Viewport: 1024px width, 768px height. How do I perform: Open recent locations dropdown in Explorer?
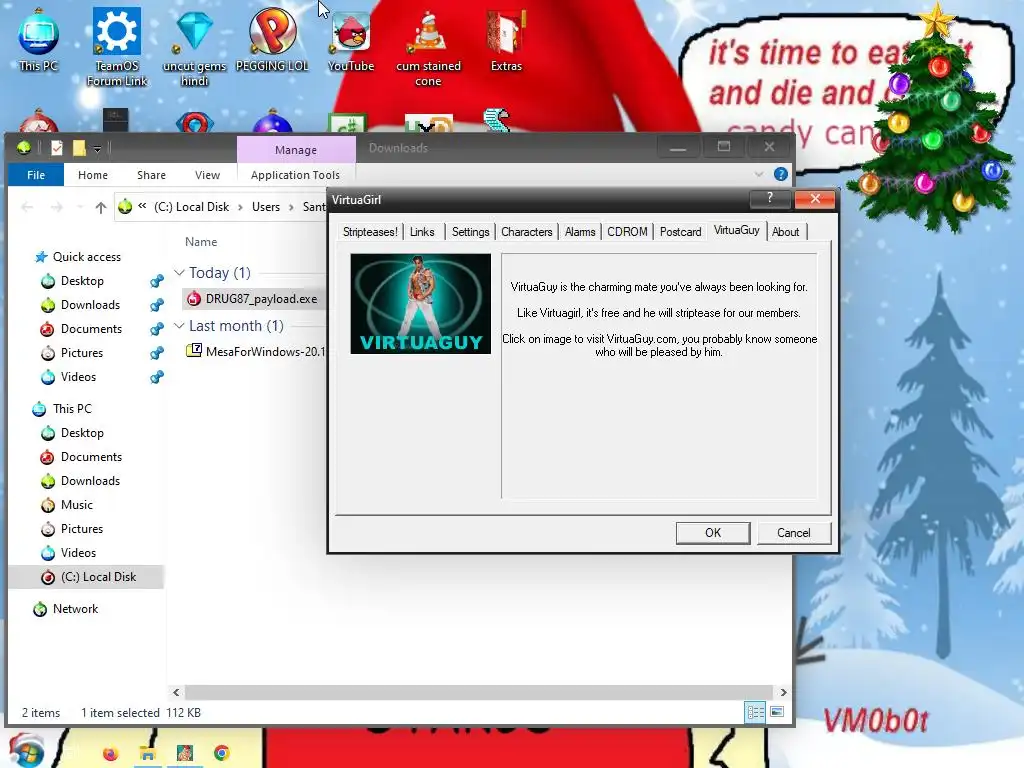tap(80, 207)
